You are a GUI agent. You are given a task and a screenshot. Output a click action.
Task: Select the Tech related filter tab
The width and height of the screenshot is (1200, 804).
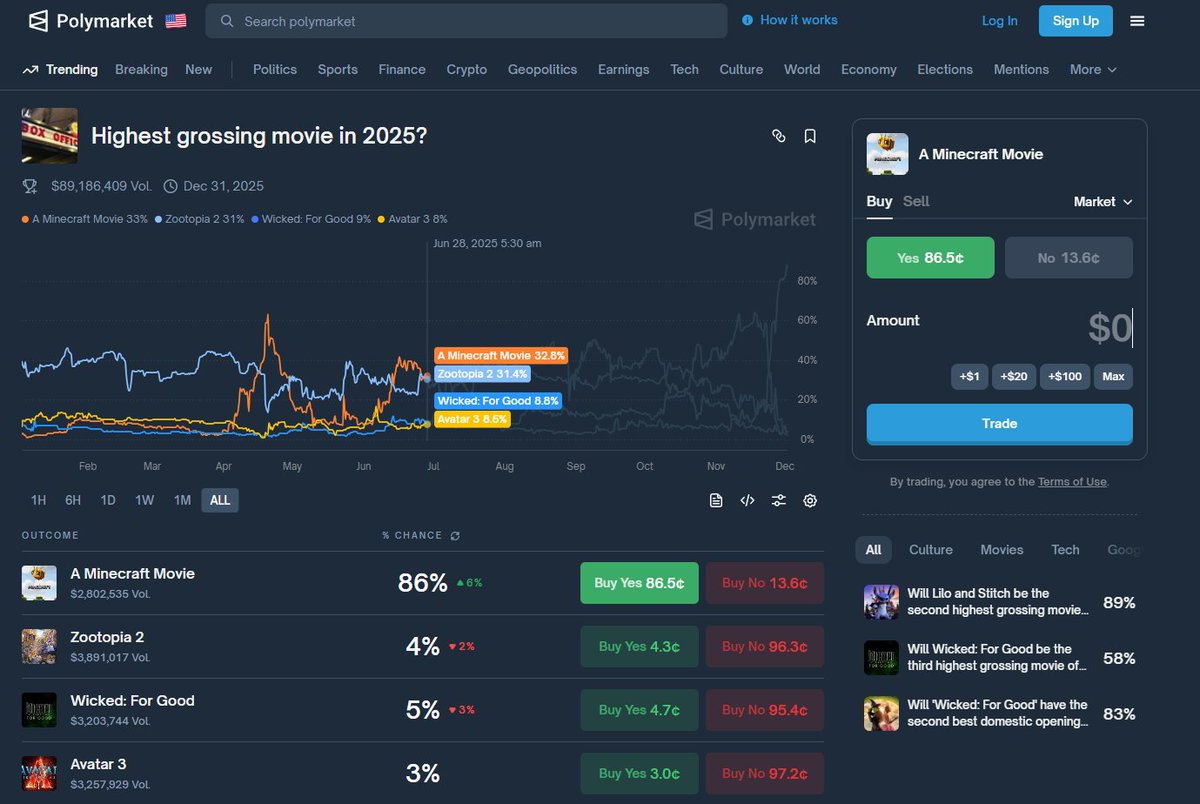coord(1065,550)
